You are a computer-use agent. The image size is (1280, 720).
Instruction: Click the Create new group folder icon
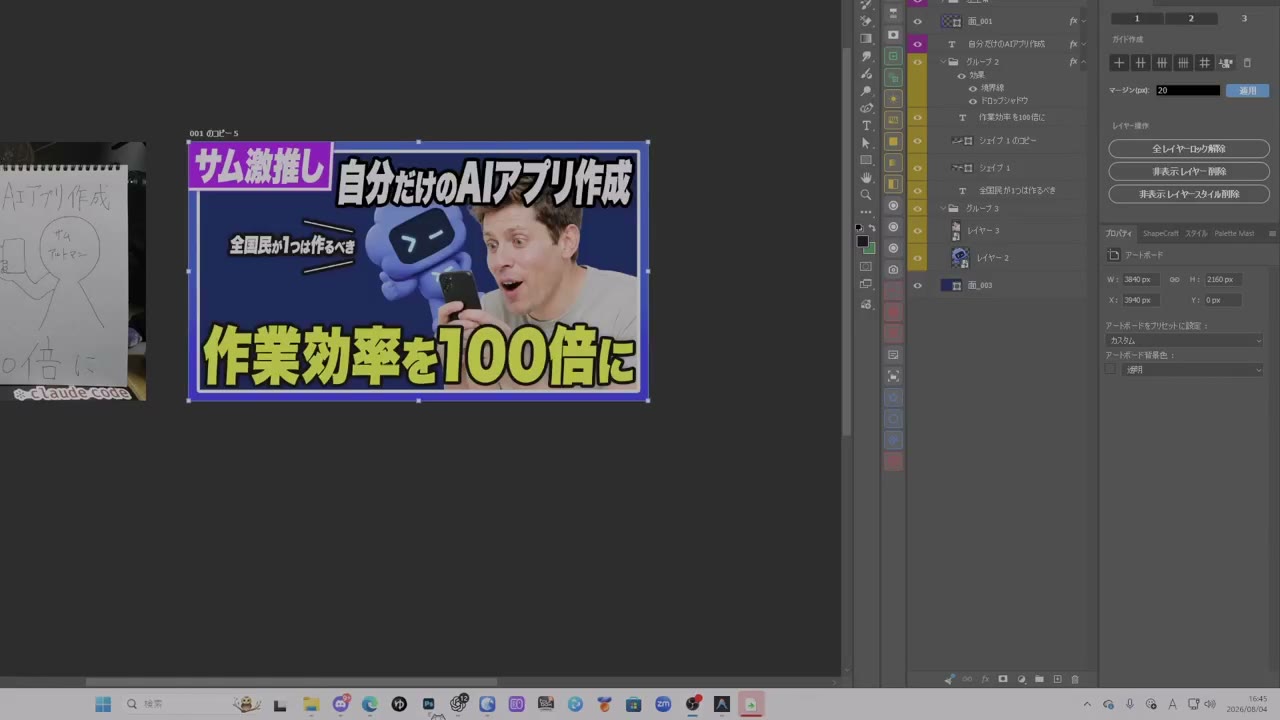point(1039,679)
